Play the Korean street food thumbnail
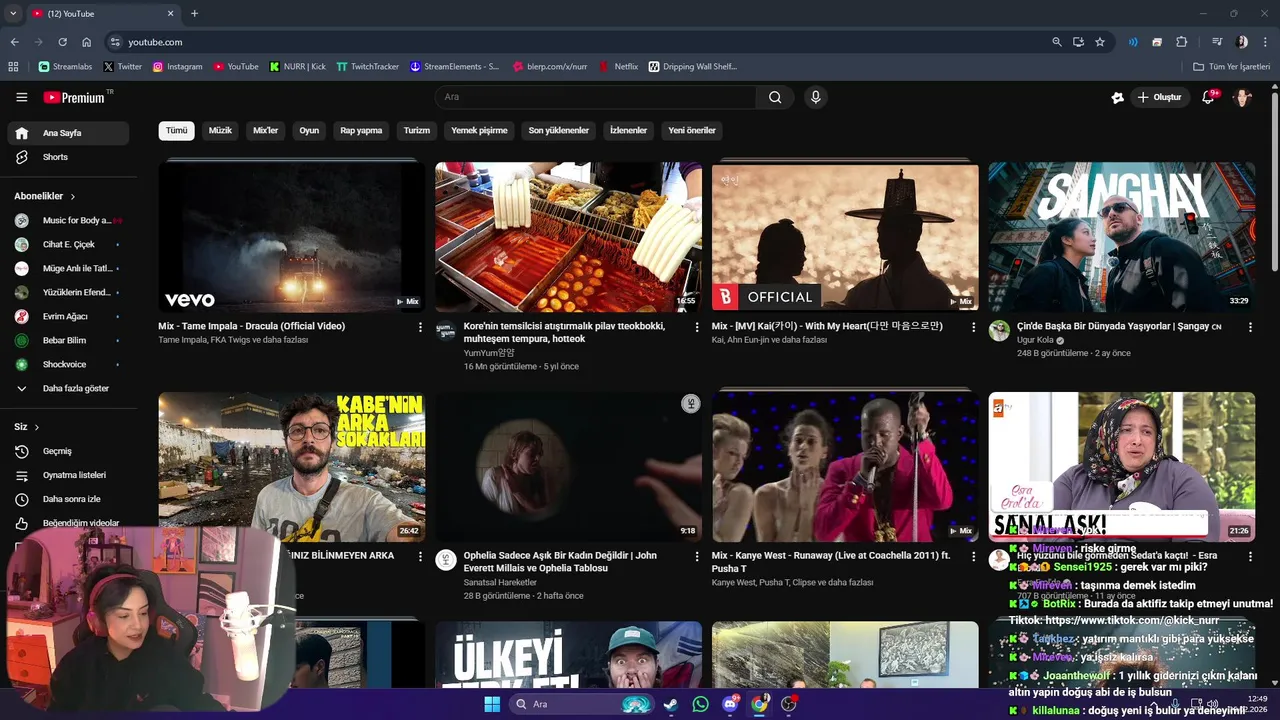Image resolution: width=1280 pixels, height=720 pixels. click(568, 237)
